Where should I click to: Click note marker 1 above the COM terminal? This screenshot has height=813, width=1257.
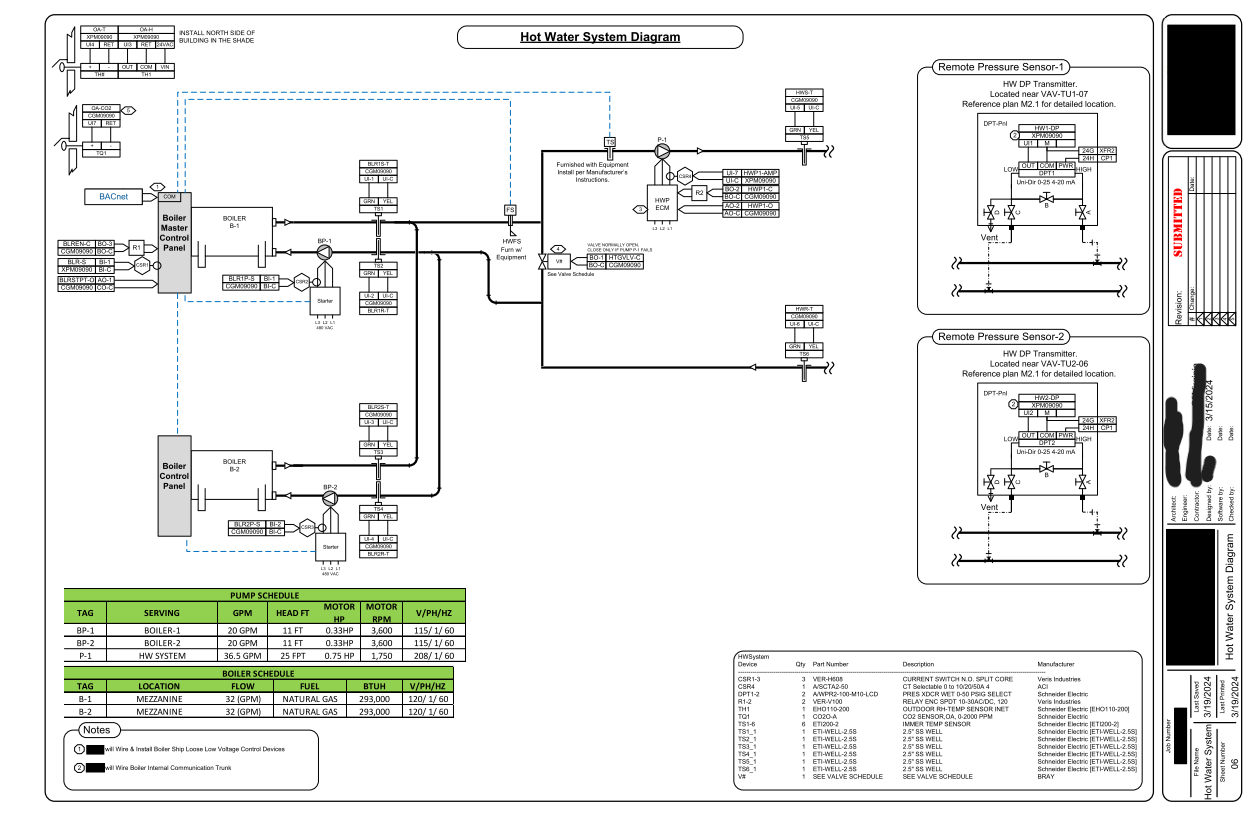coord(158,186)
